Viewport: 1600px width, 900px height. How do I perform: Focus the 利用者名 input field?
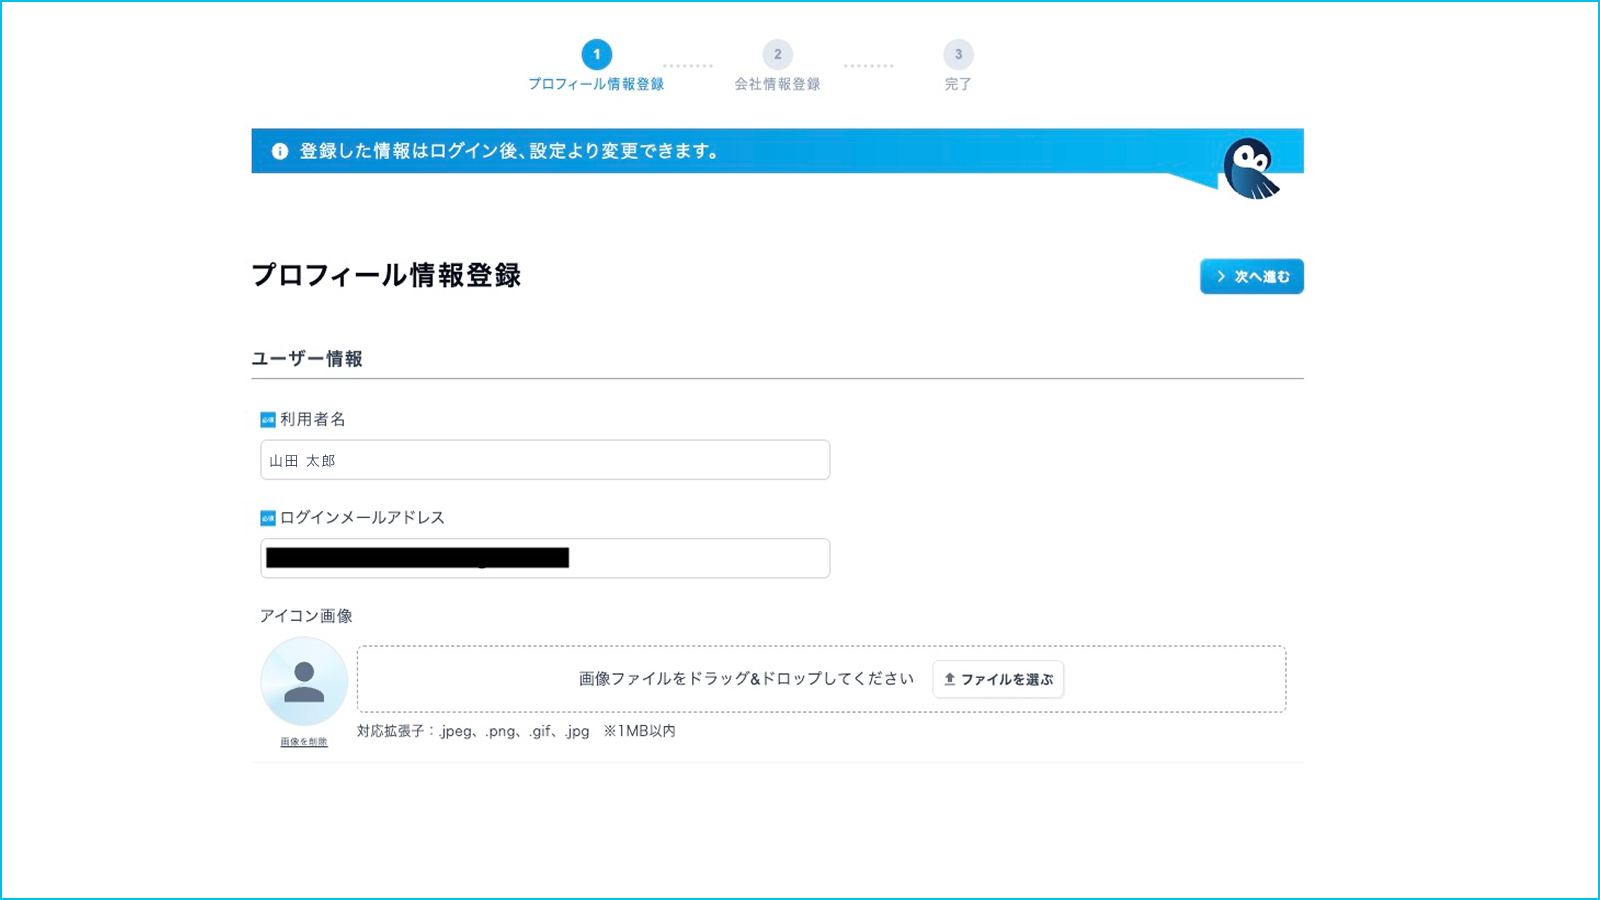(545, 460)
